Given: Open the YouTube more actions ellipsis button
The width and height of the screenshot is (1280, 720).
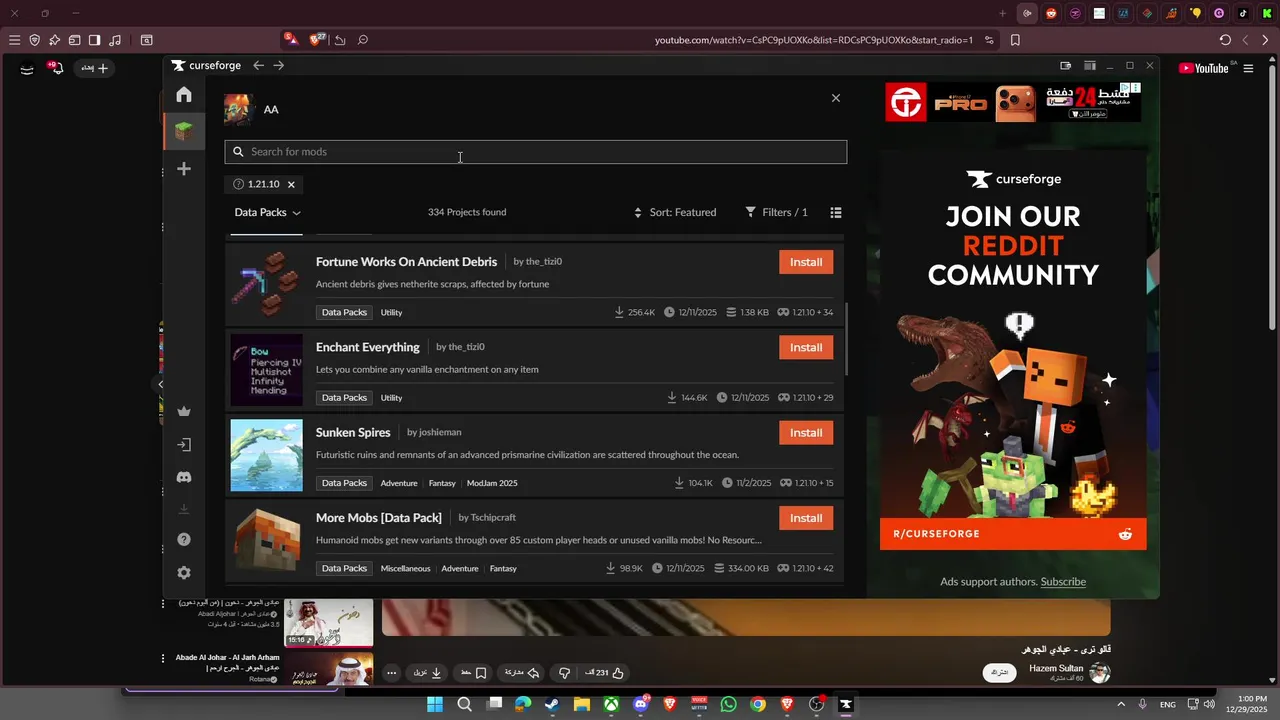Looking at the screenshot, I should (392, 673).
